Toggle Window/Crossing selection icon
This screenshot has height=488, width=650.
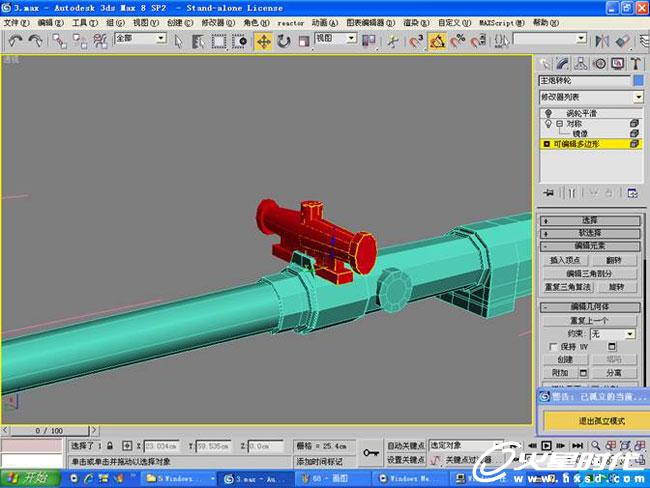[239, 41]
